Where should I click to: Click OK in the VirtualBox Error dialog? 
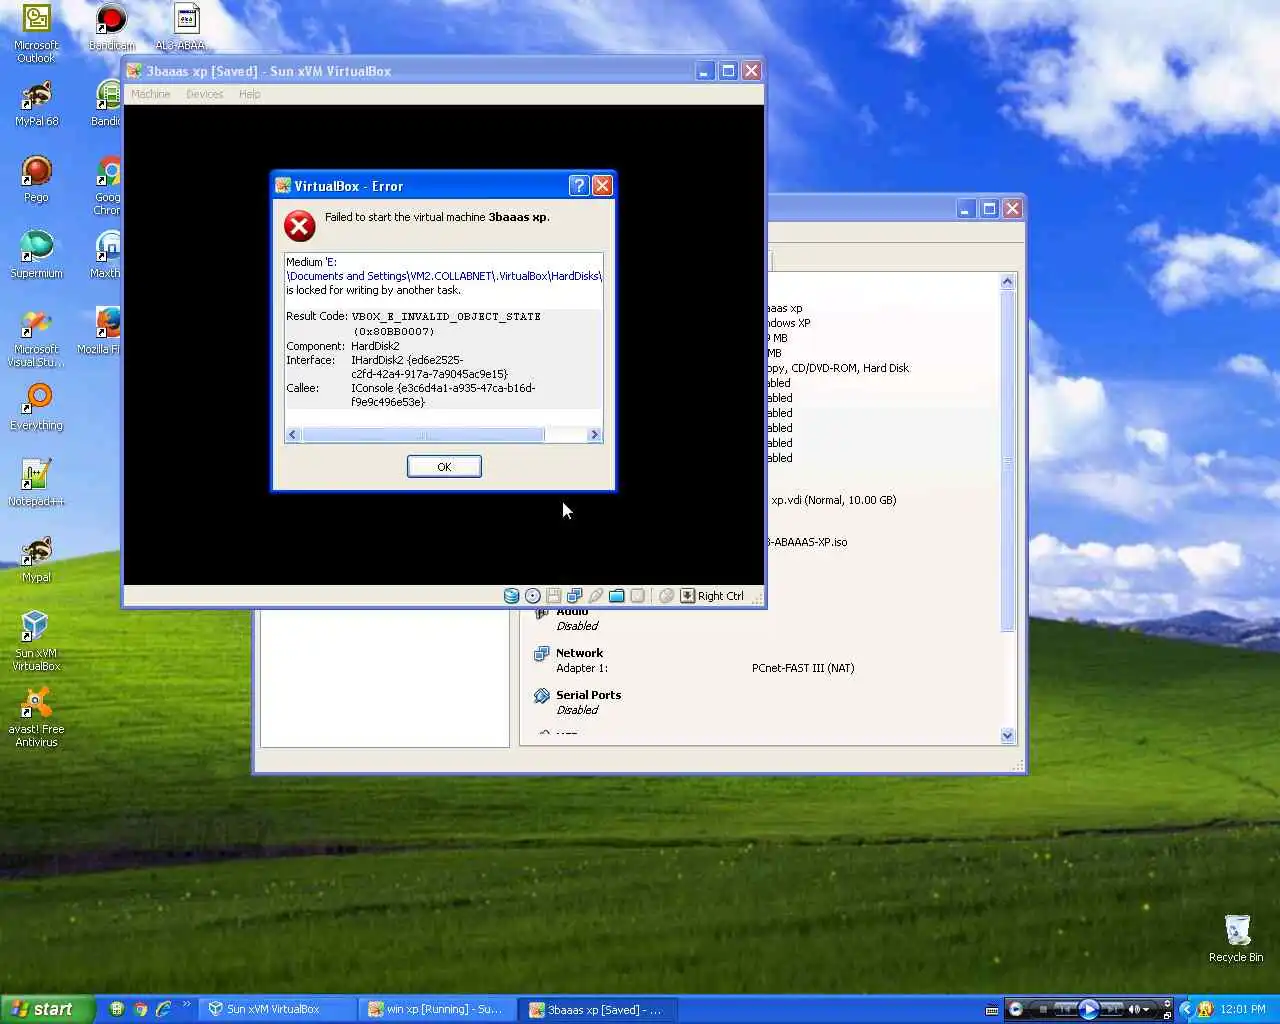click(444, 467)
